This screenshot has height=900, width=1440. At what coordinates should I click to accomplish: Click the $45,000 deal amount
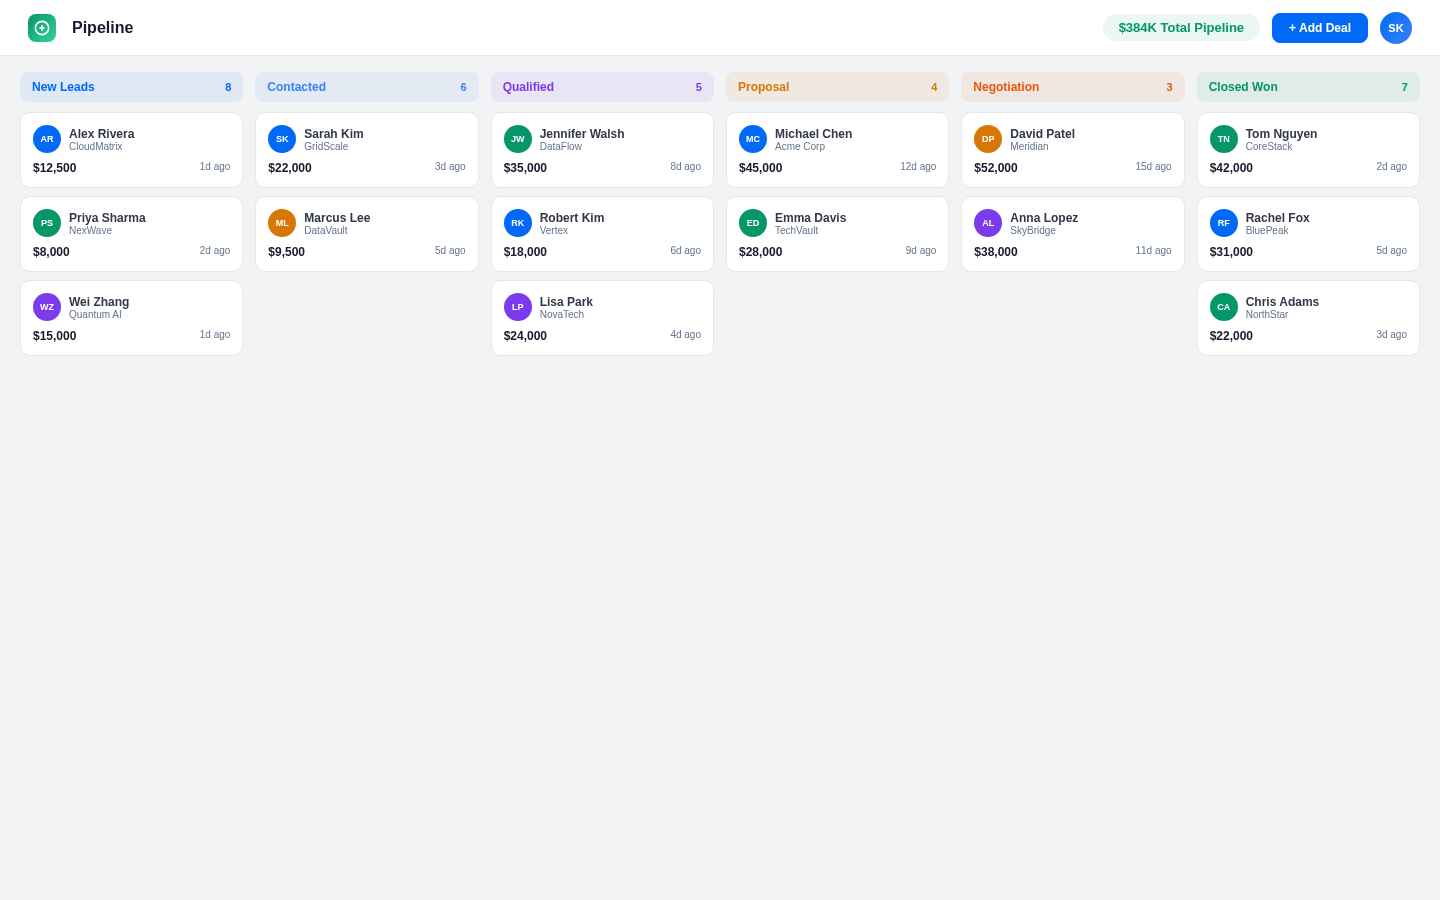tap(760, 168)
